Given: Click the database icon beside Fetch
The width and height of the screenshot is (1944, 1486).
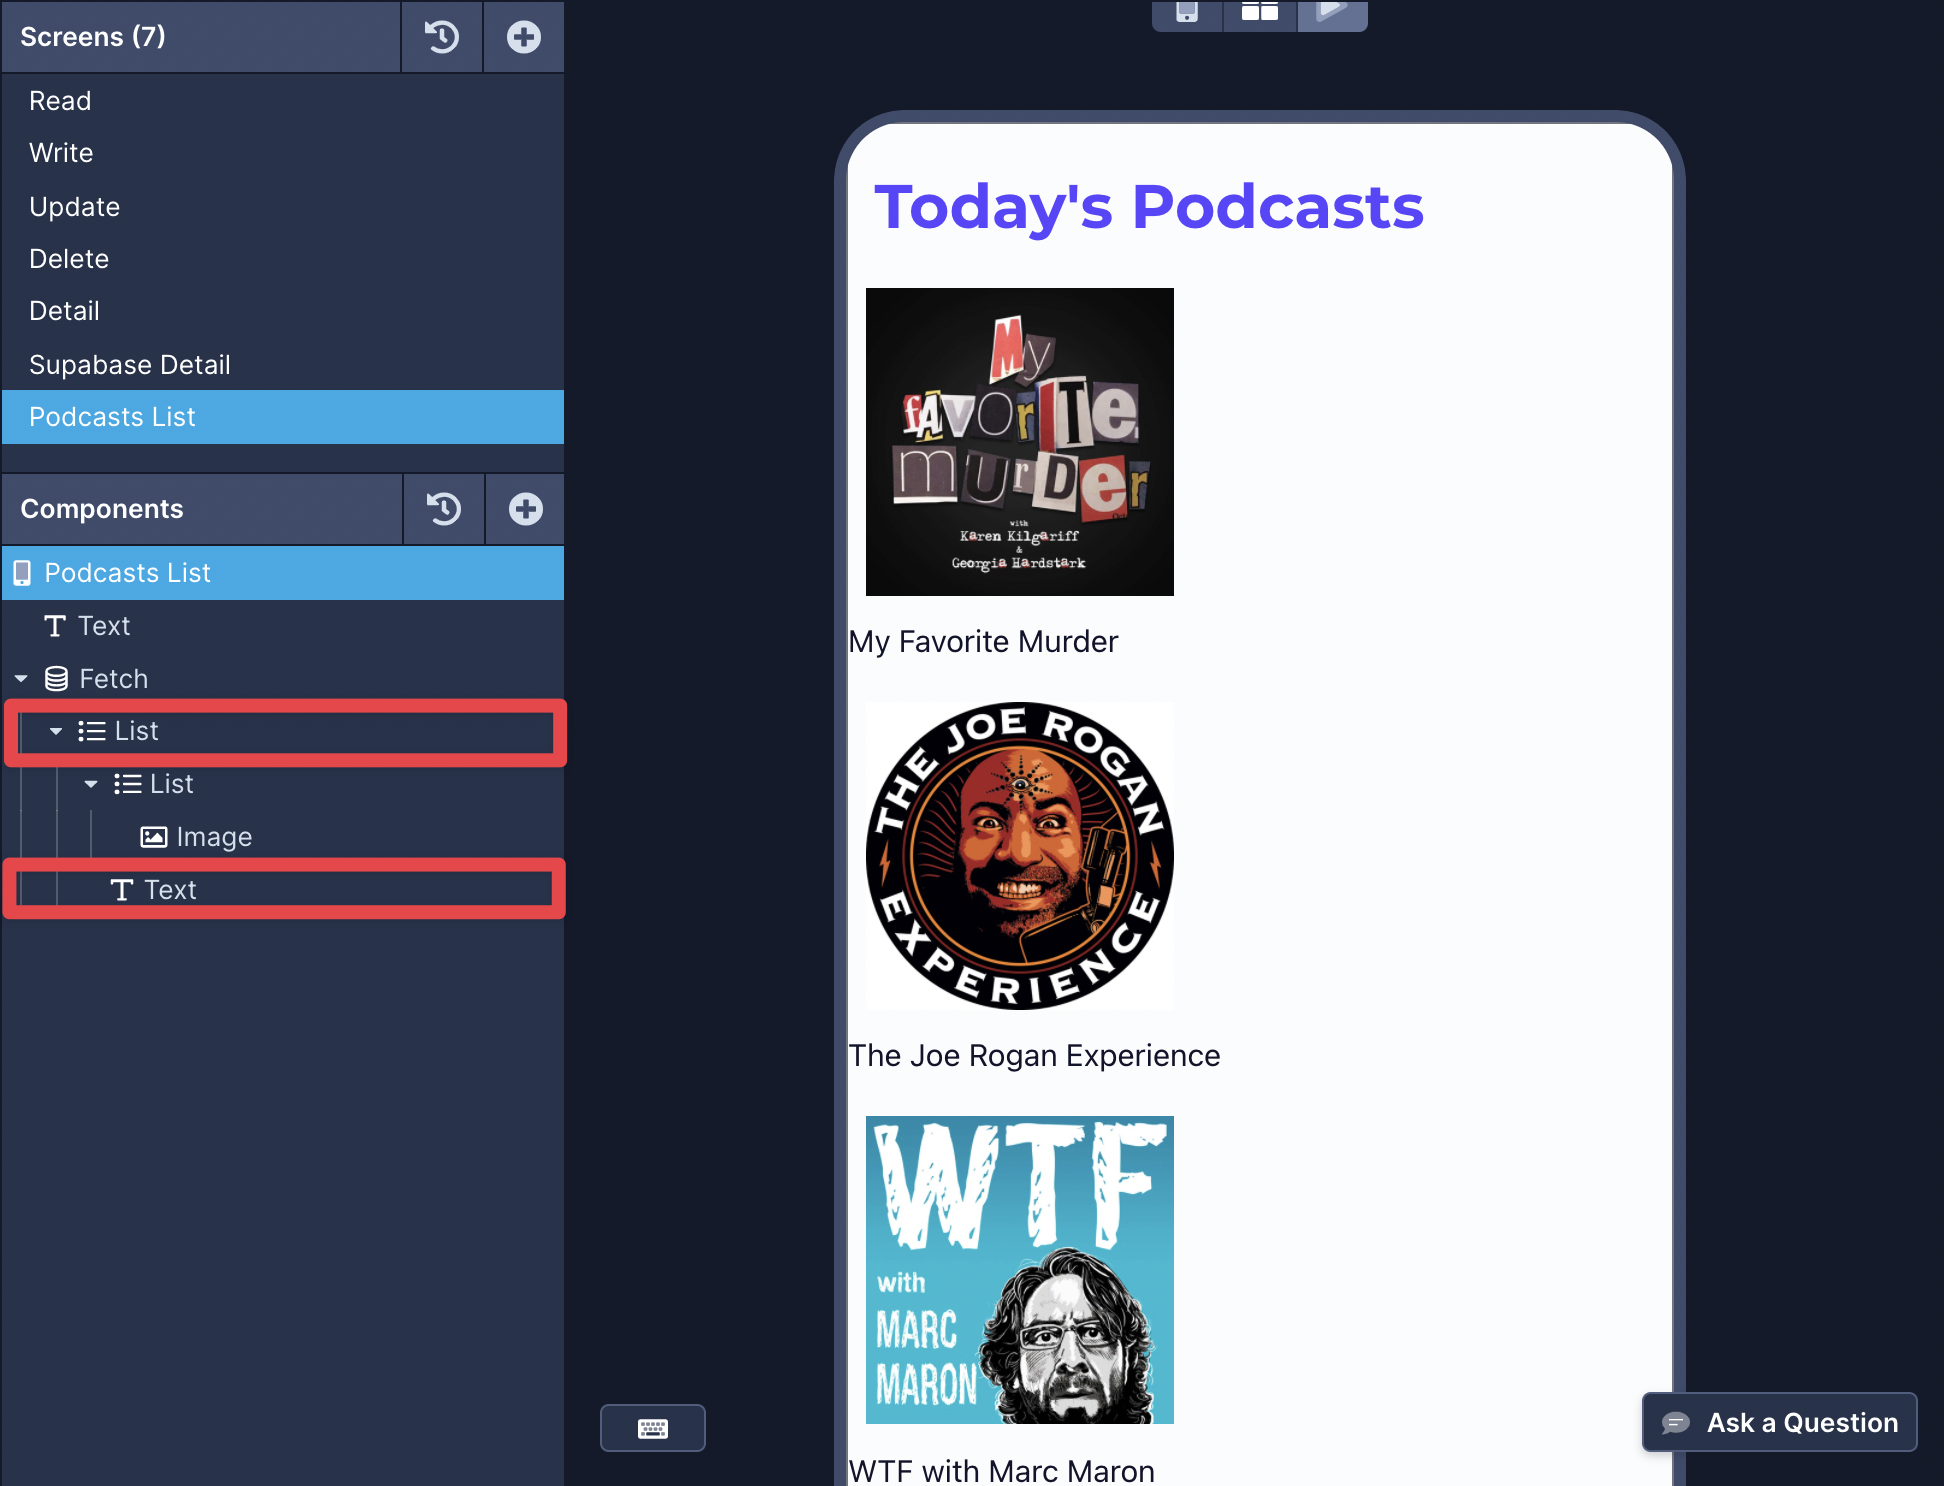Looking at the screenshot, I should 57,679.
